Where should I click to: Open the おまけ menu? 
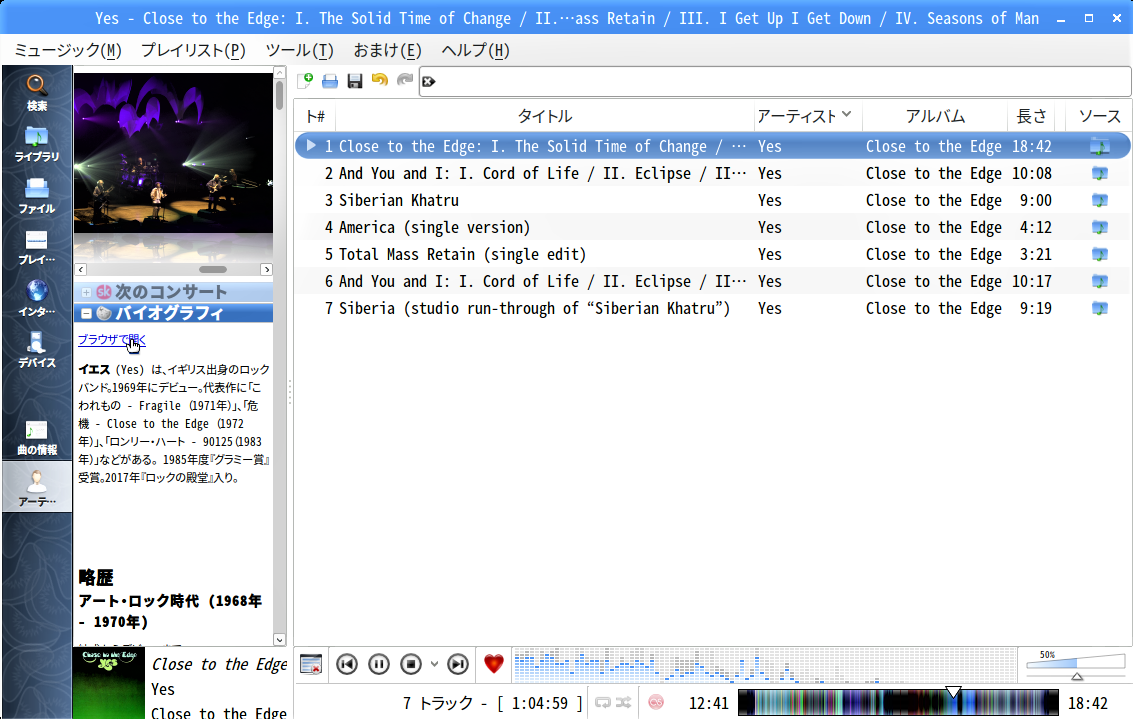[x=387, y=51]
